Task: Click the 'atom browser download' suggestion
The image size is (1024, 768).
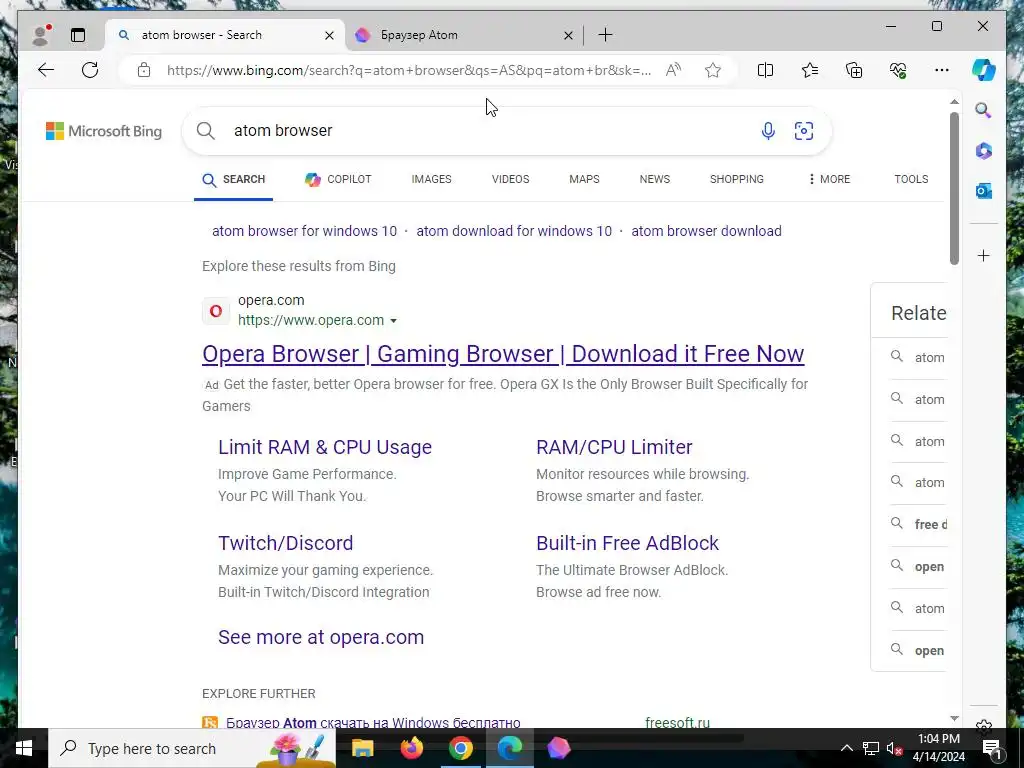Action: 706,231
